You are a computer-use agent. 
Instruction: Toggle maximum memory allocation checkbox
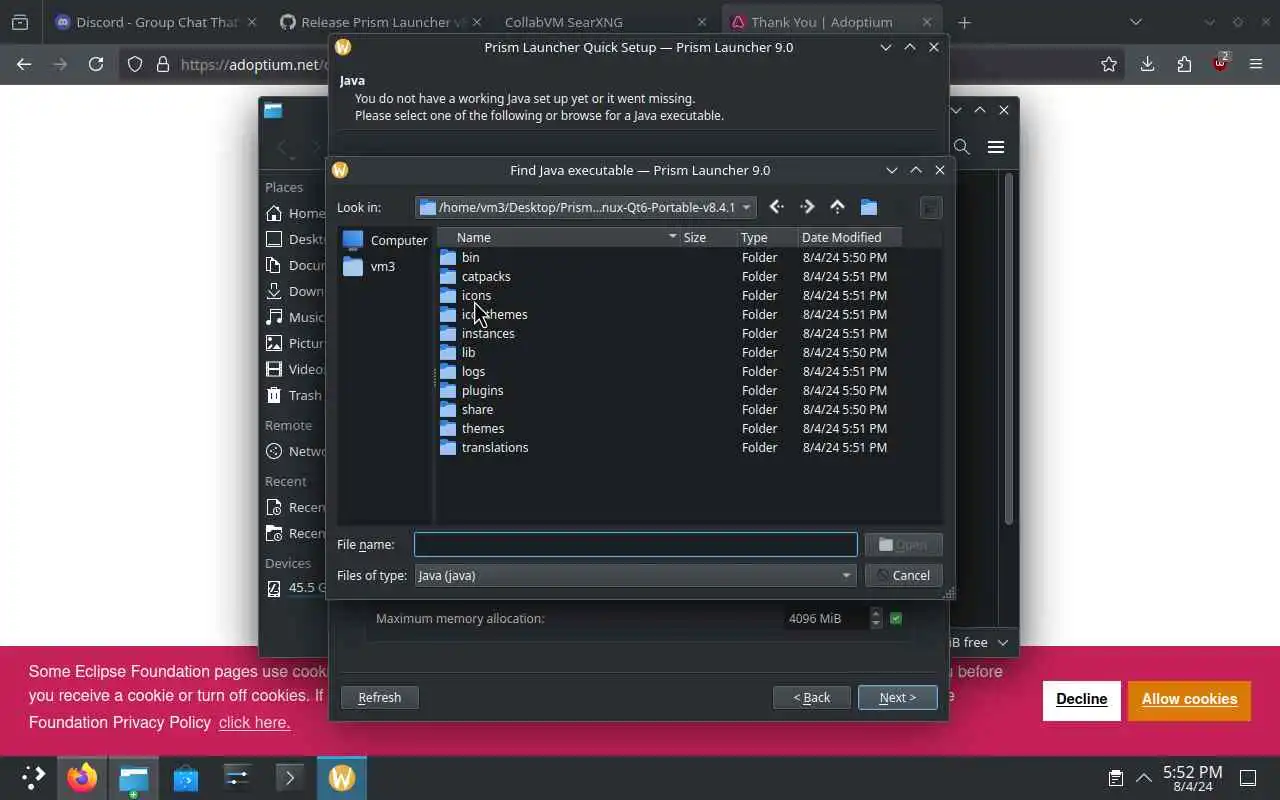[x=896, y=619]
